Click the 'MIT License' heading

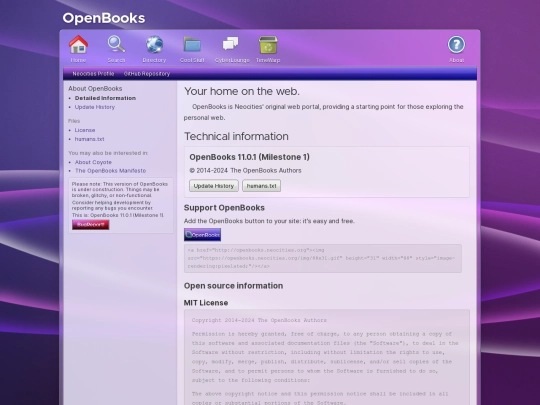tap(206, 303)
